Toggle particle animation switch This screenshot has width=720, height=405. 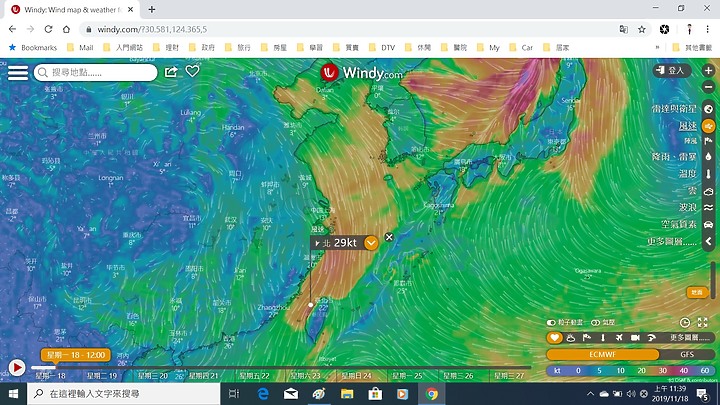551,322
